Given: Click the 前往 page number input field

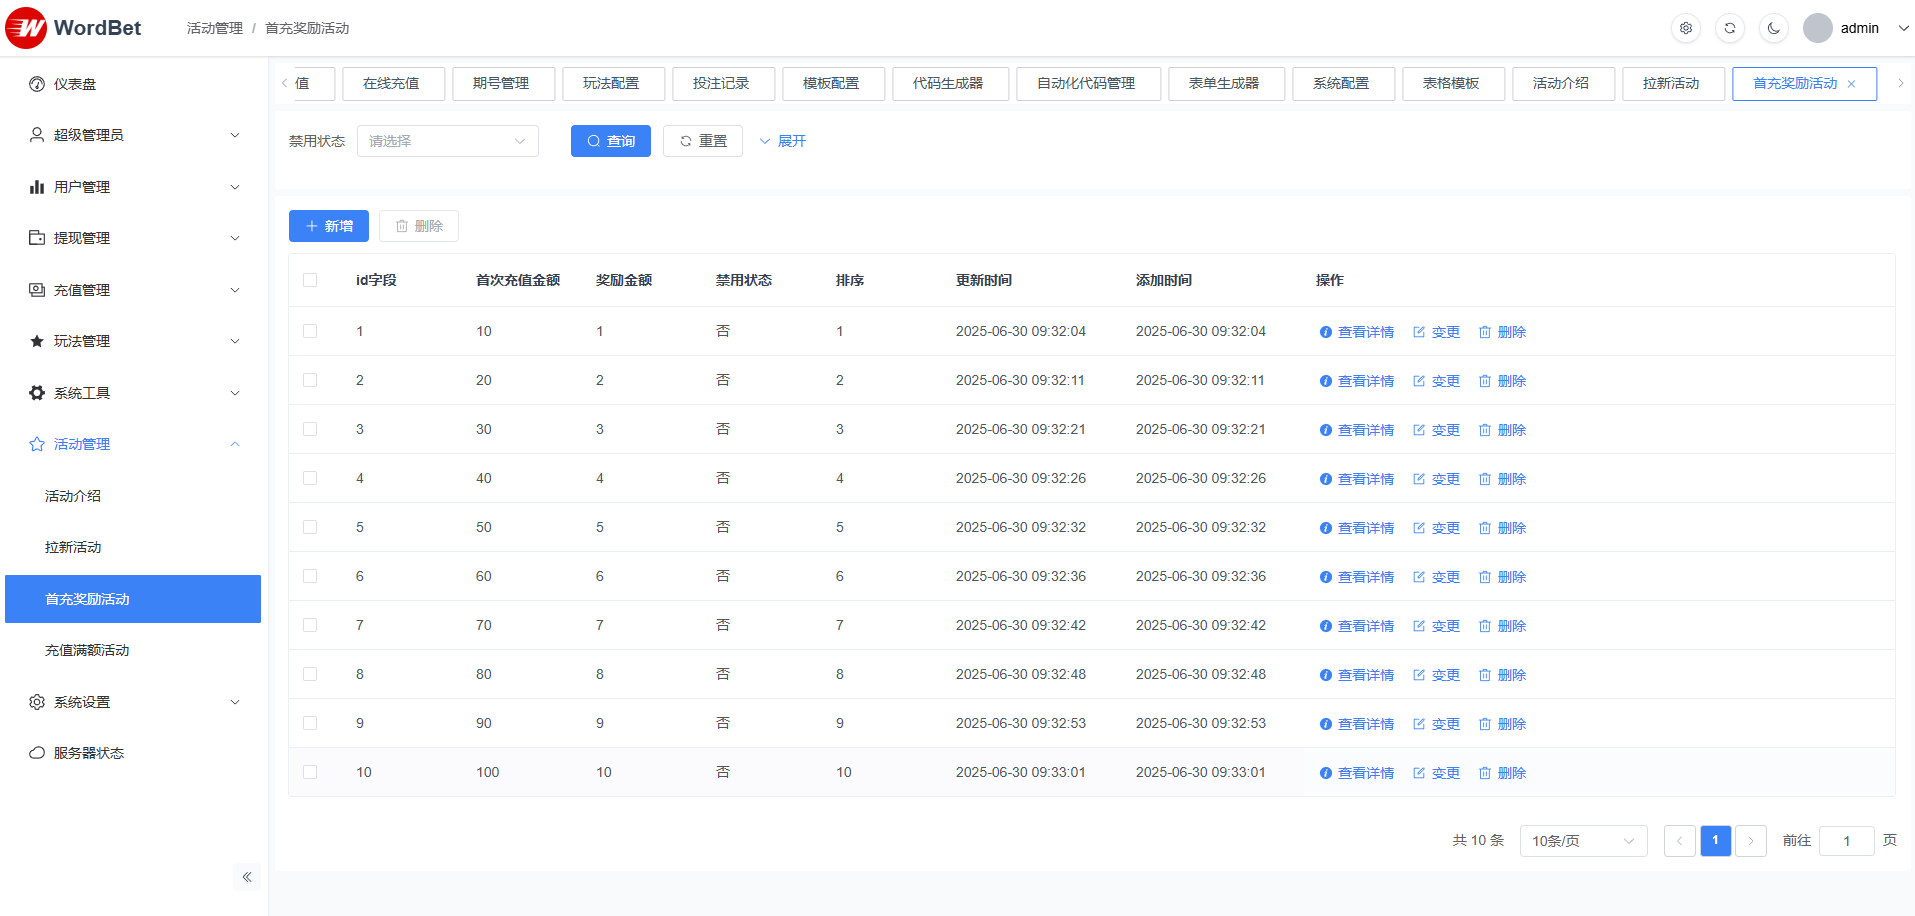Looking at the screenshot, I should click(1846, 841).
